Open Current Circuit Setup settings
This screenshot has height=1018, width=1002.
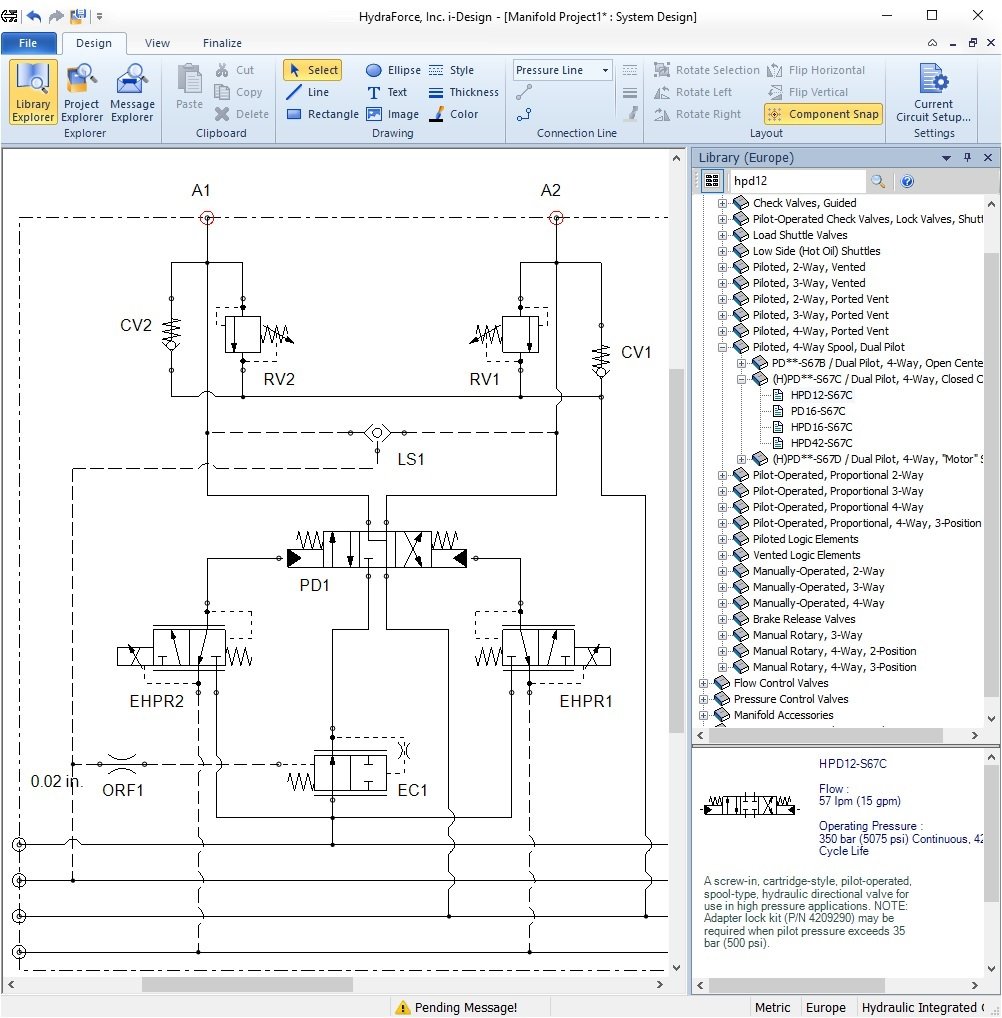(x=933, y=95)
